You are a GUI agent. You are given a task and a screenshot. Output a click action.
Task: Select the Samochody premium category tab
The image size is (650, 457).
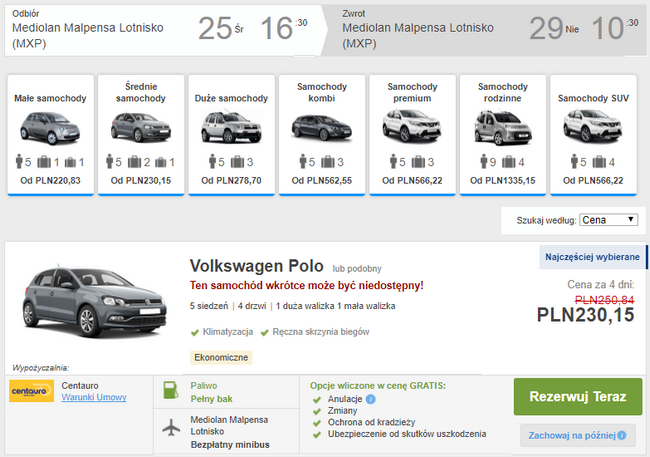click(412, 130)
